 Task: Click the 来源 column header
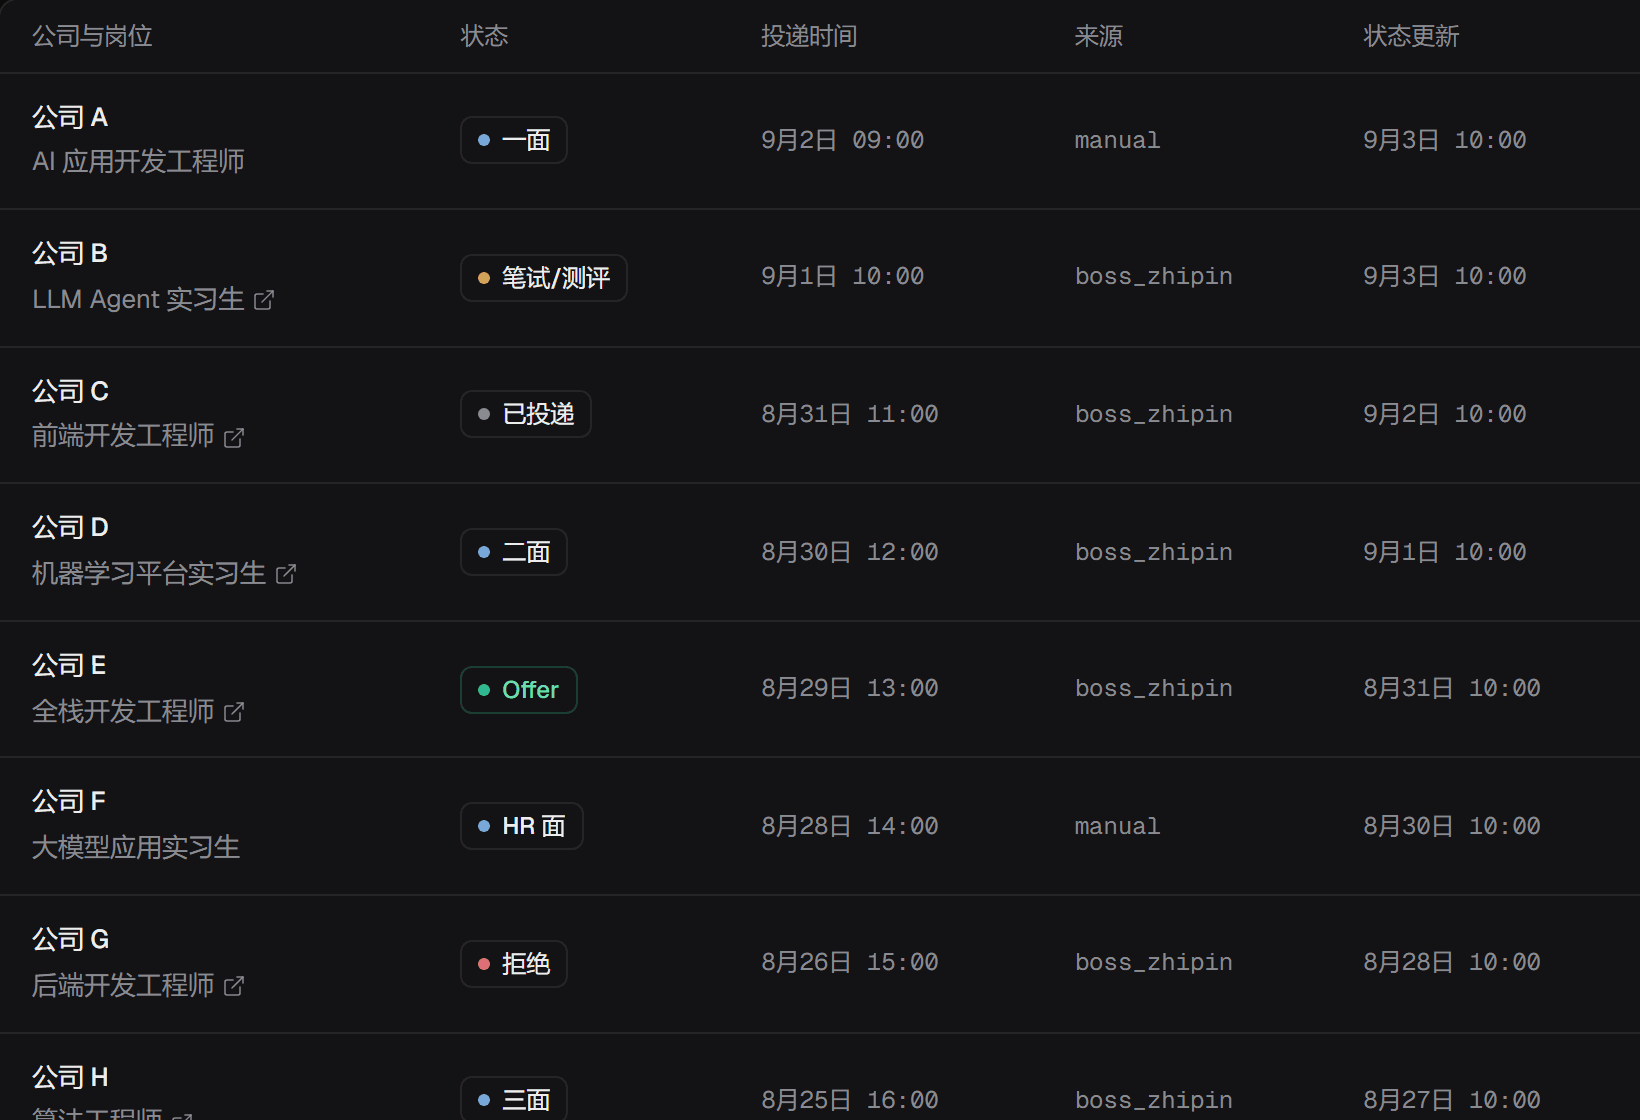tap(1098, 36)
